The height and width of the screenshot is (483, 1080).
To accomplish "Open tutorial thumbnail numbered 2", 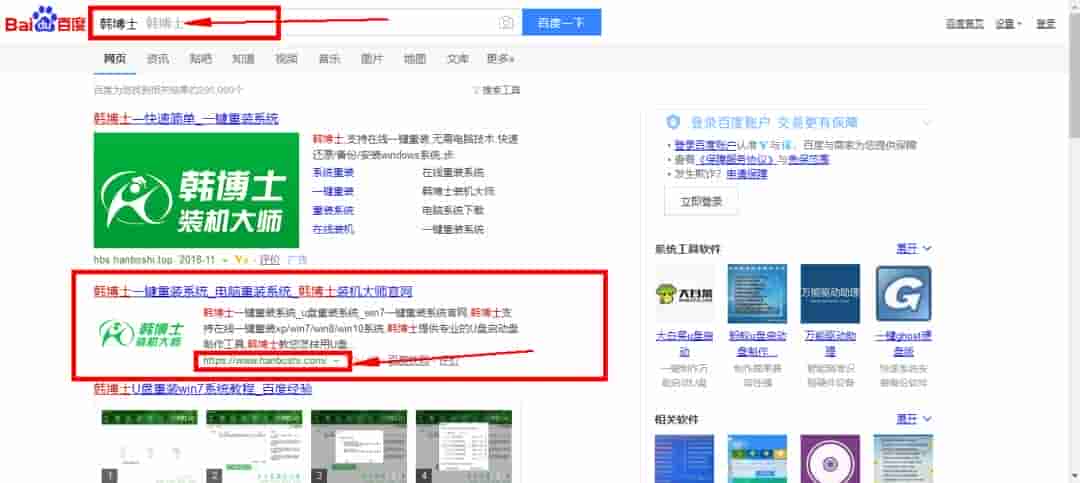I will tap(254, 446).
